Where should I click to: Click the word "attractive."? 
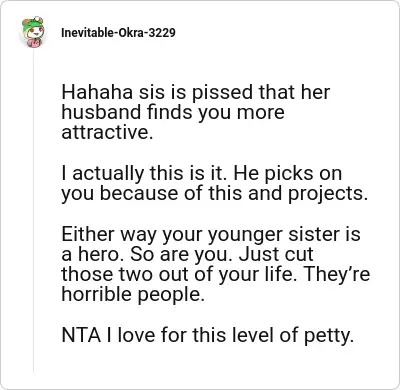point(107,132)
